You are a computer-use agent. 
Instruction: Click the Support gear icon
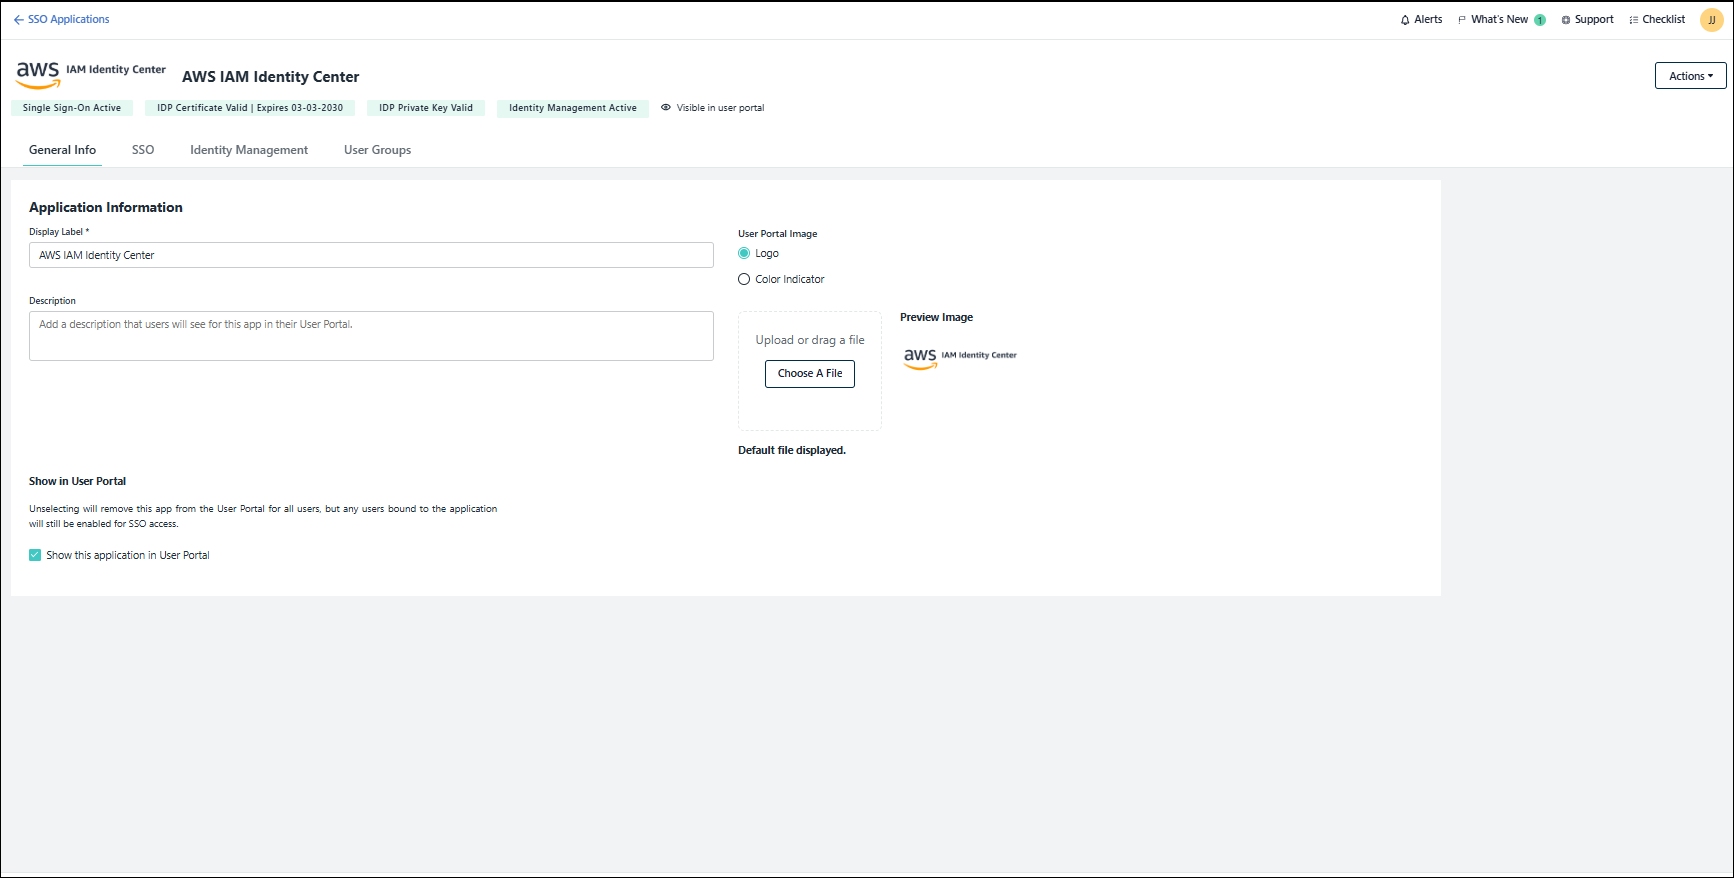1566,20
